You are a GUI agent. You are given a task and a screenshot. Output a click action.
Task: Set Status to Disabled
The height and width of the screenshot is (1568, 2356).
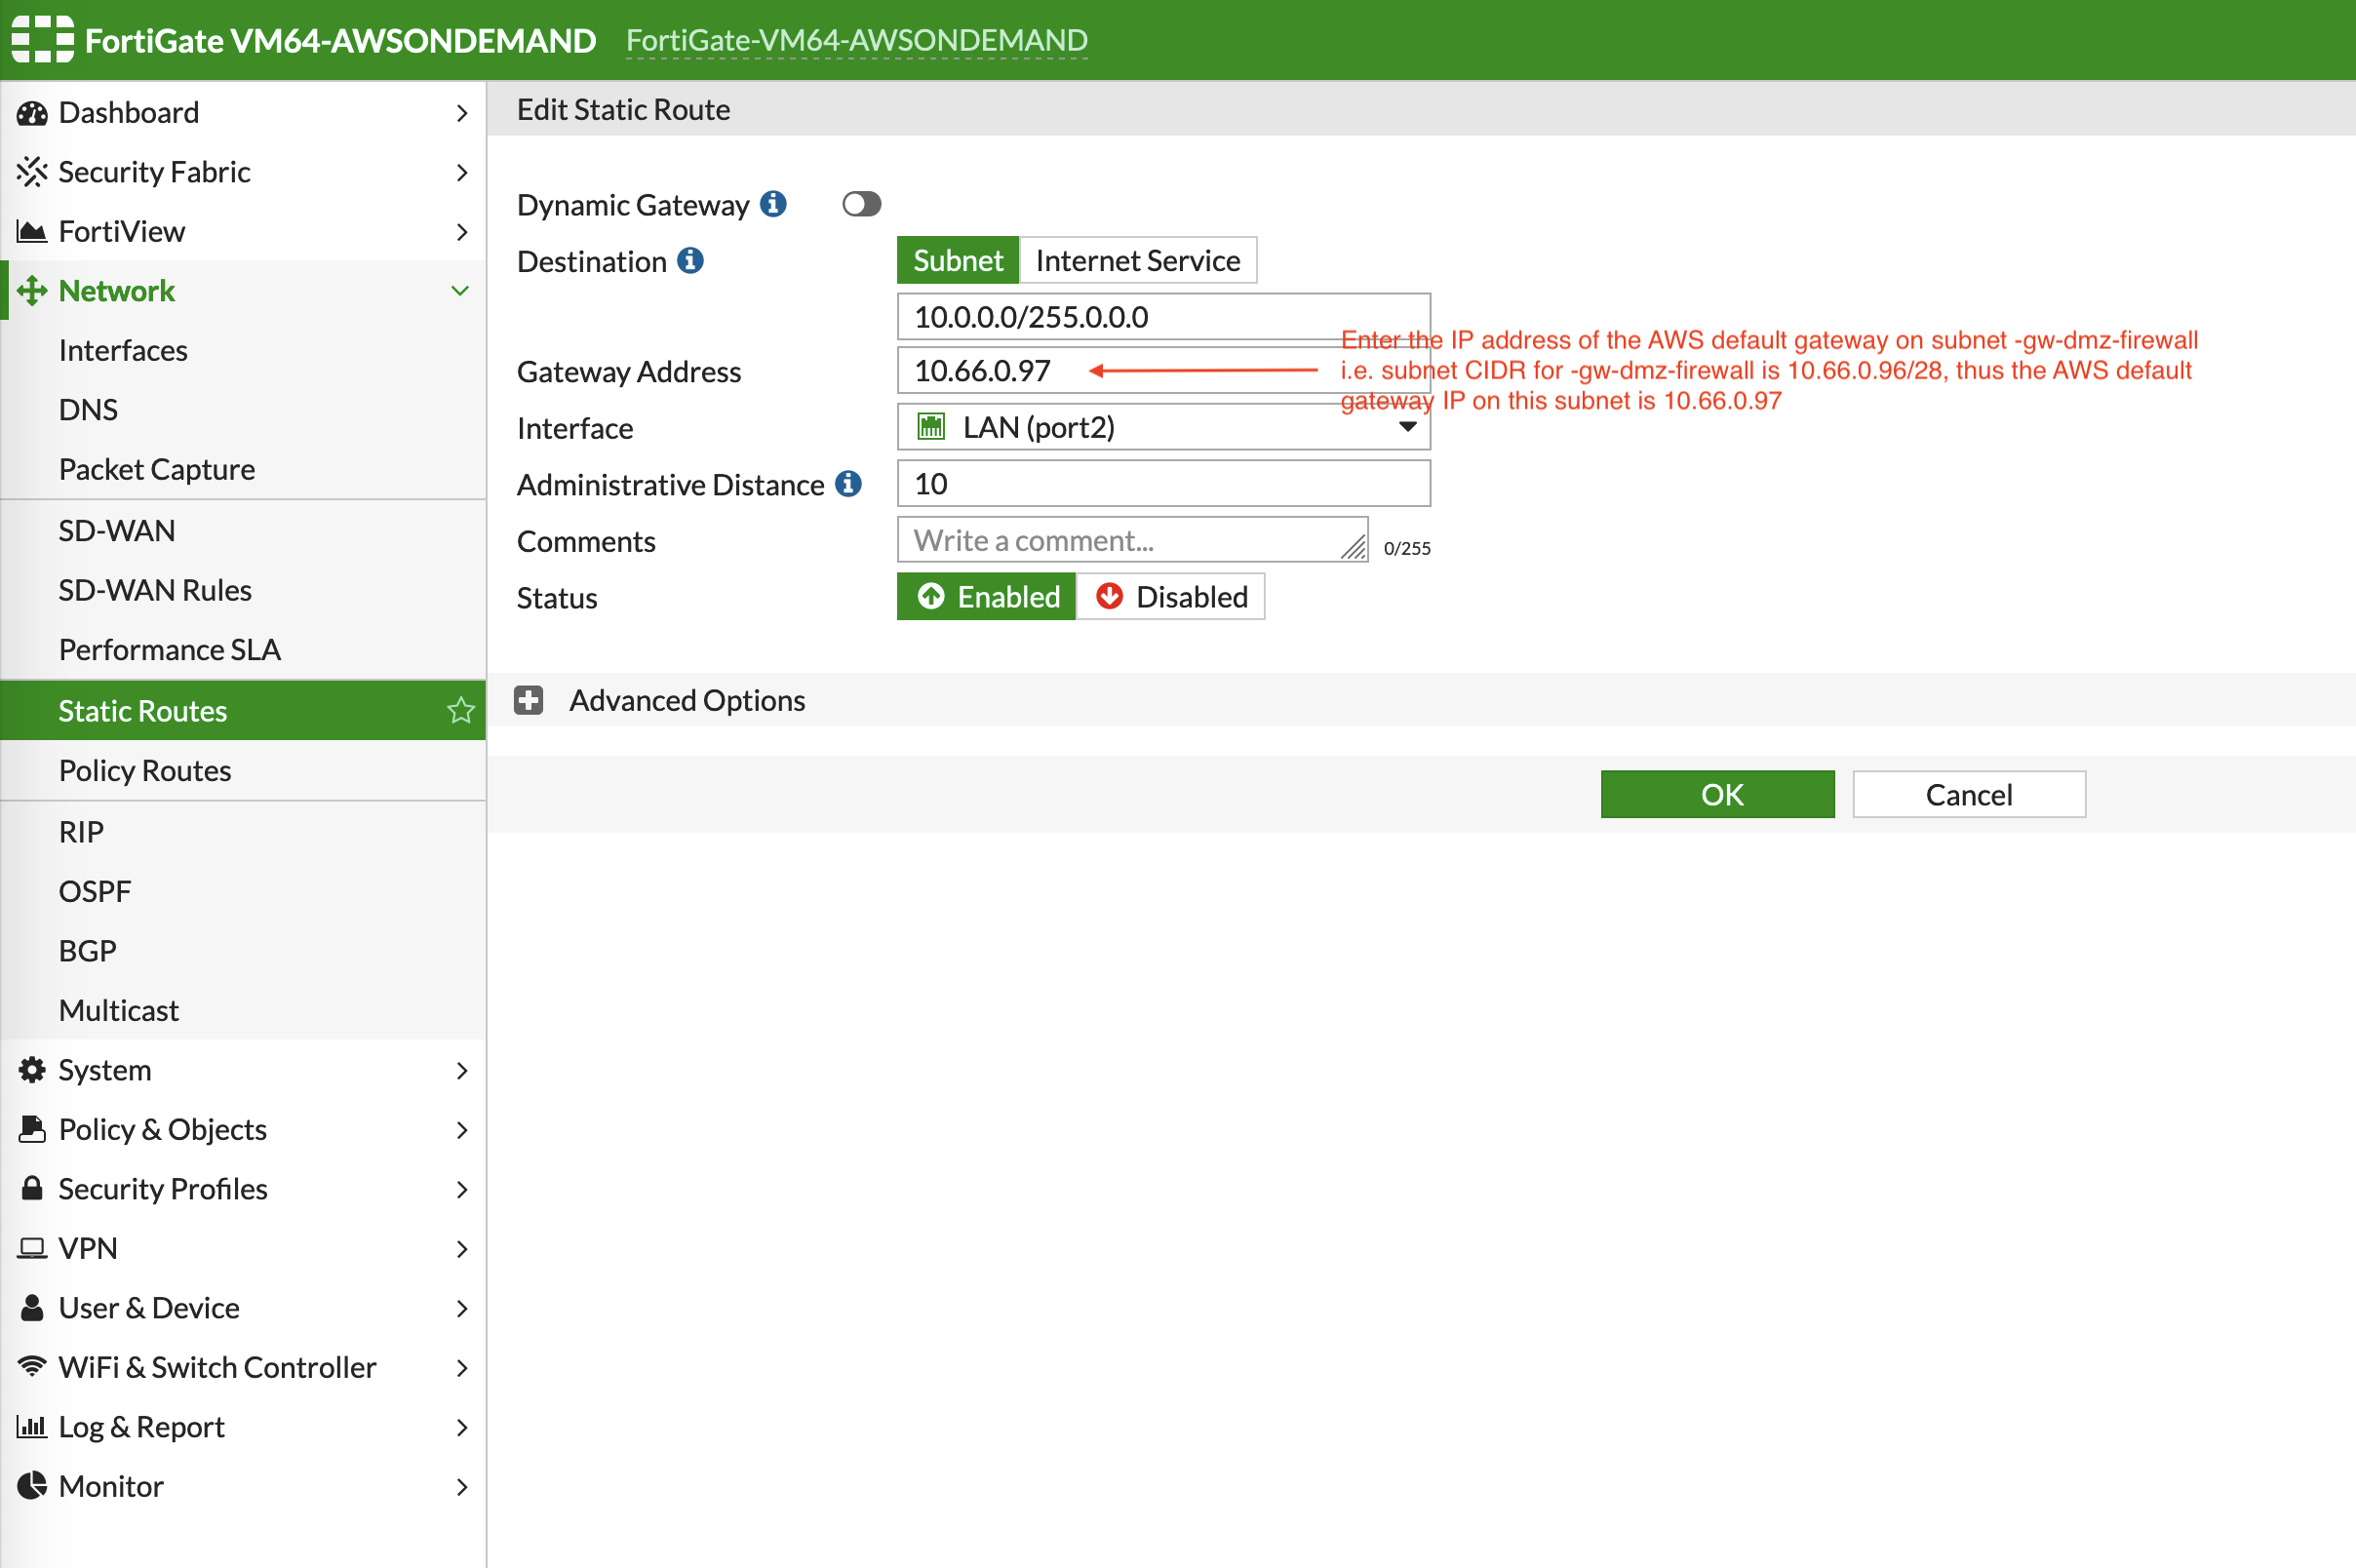[x=1171, y=597]
